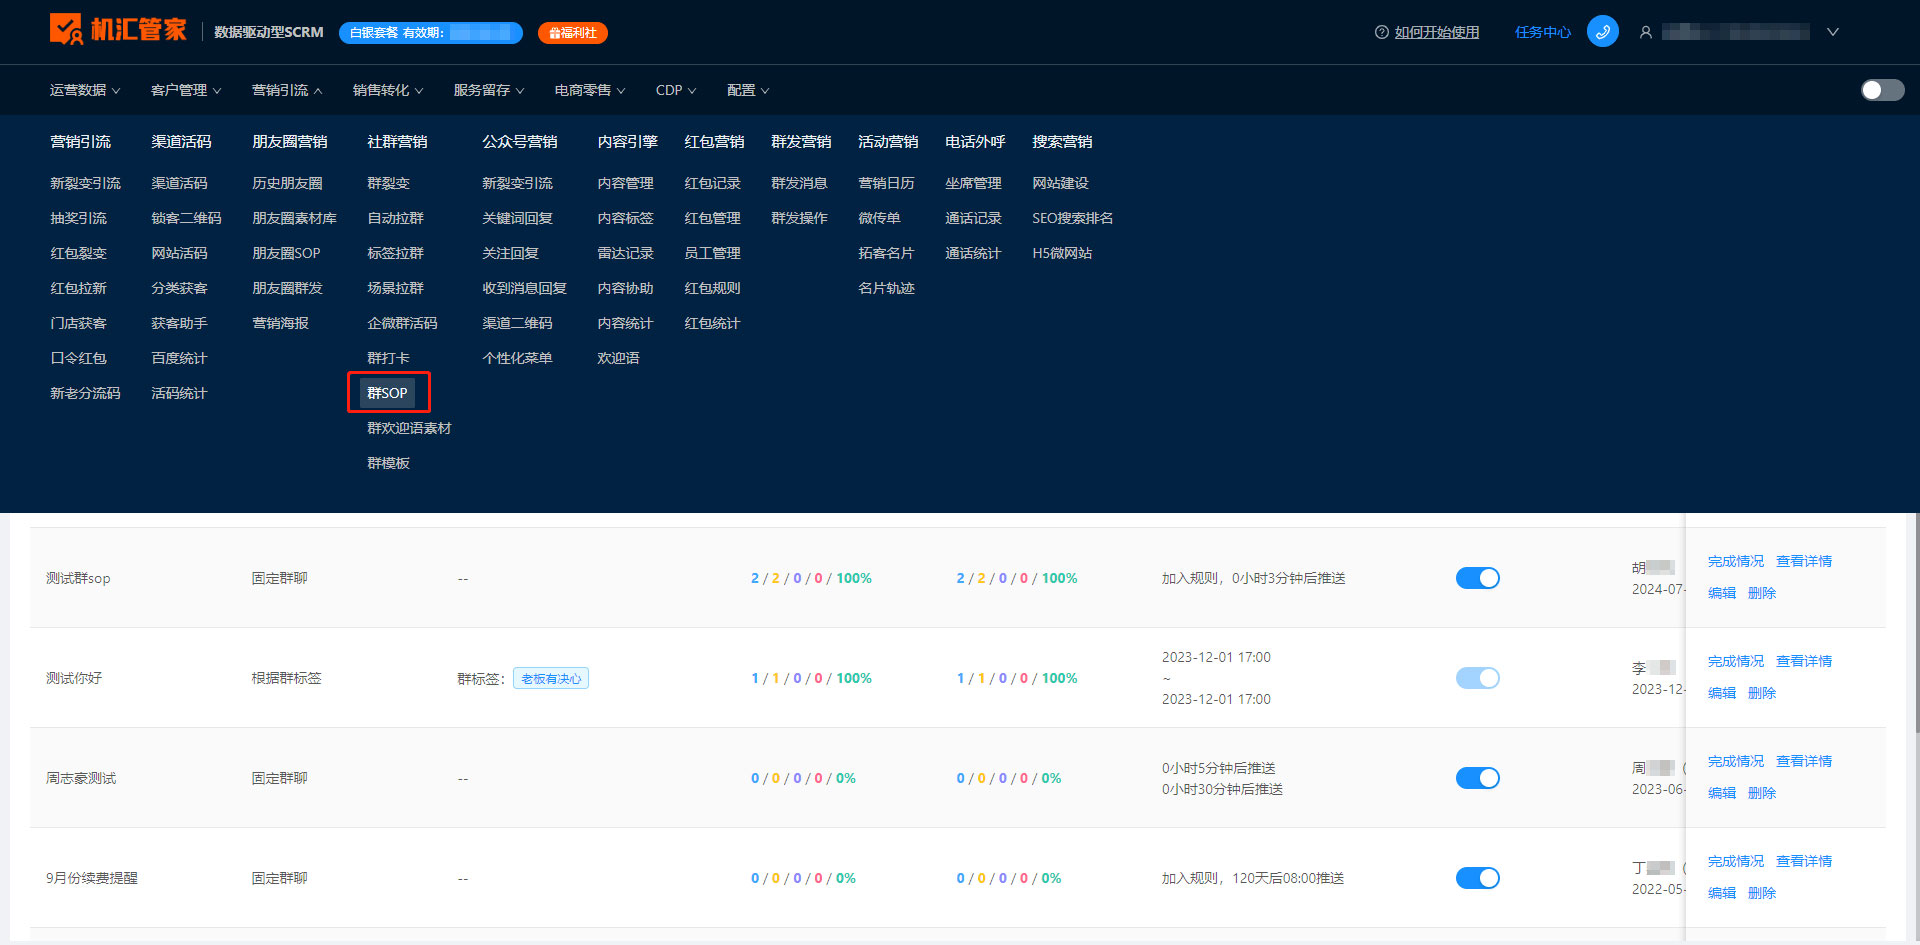This screenshot has width=1920, height=945.
Task: Click 完成情况 for 测试群sop row
Action: coord(1736,561)
